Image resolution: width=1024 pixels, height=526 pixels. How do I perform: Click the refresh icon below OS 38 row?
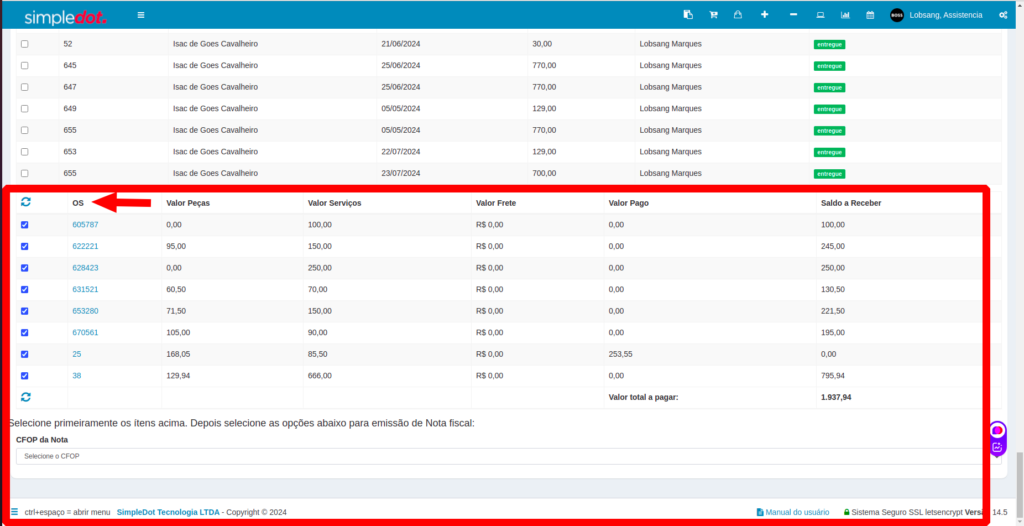25,397
